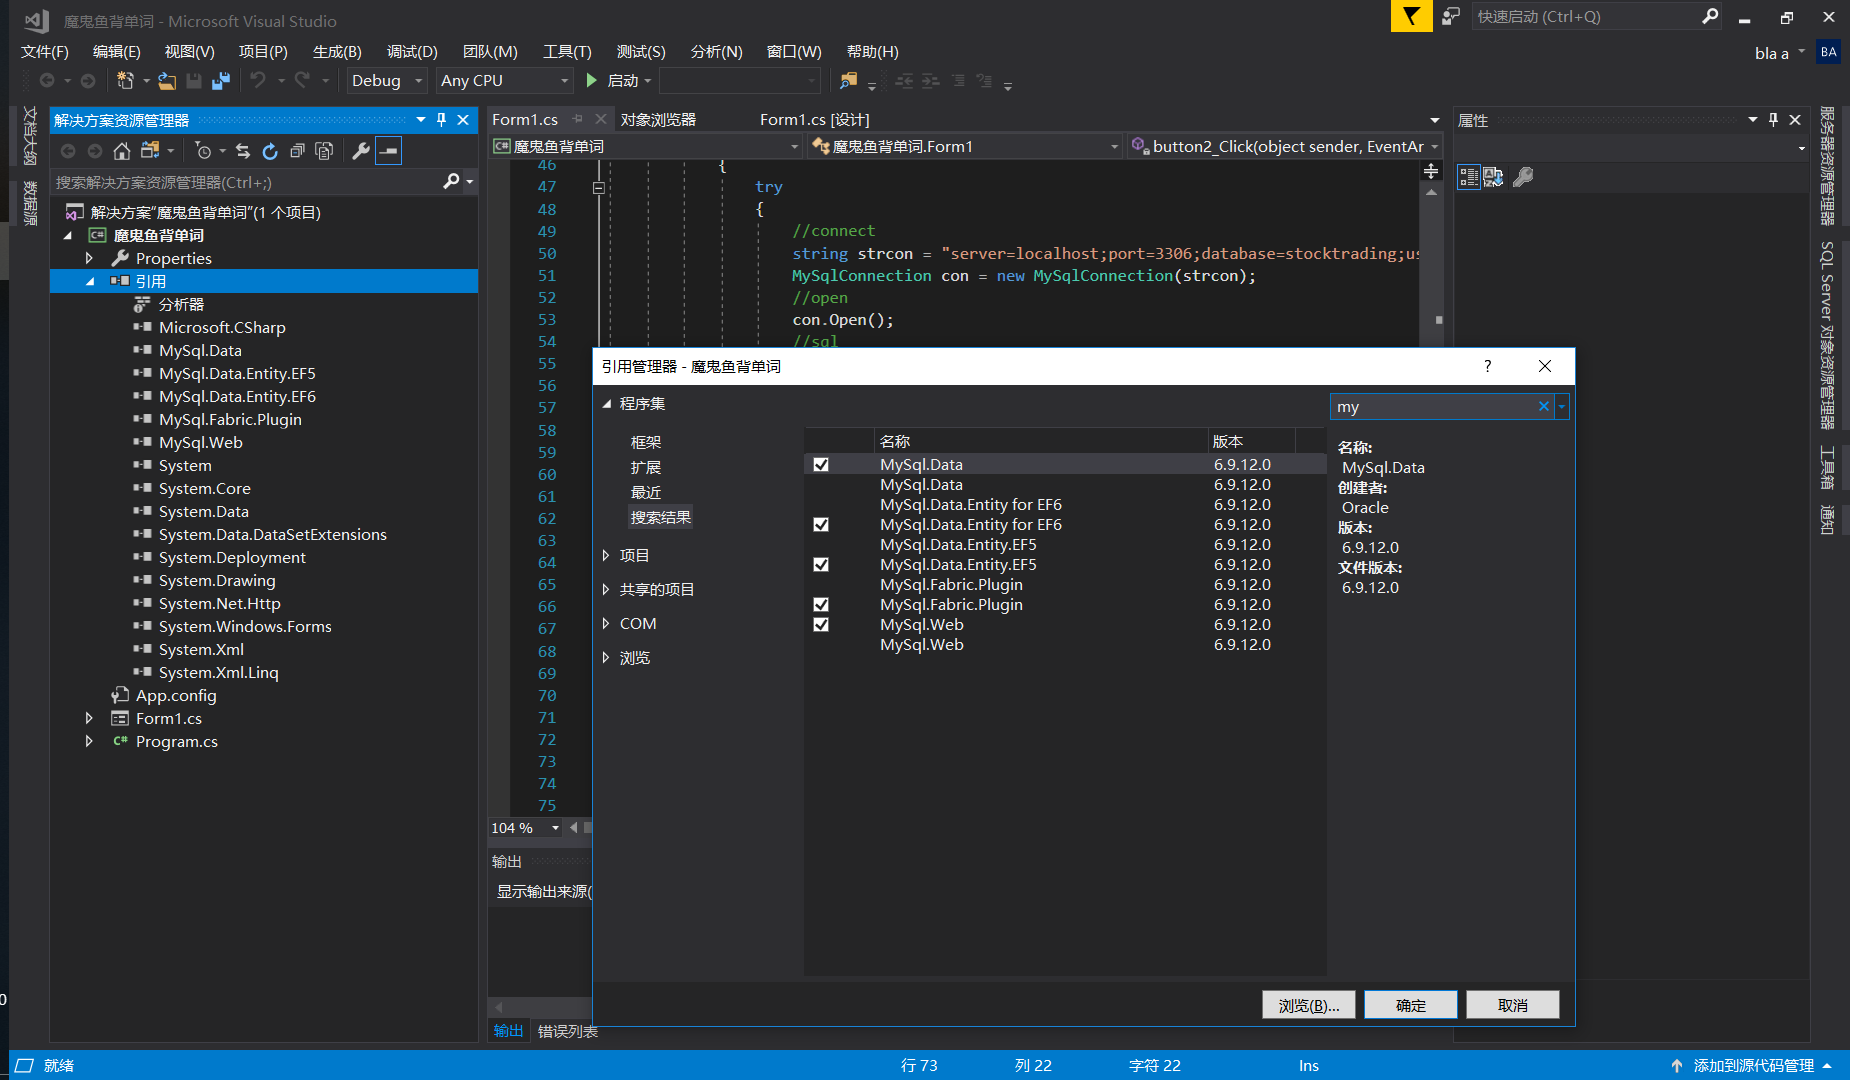Viewport: 1850px width, 1089px height.
Task: Click the split editor icon above scrollbar
Action: point(1431,172)
